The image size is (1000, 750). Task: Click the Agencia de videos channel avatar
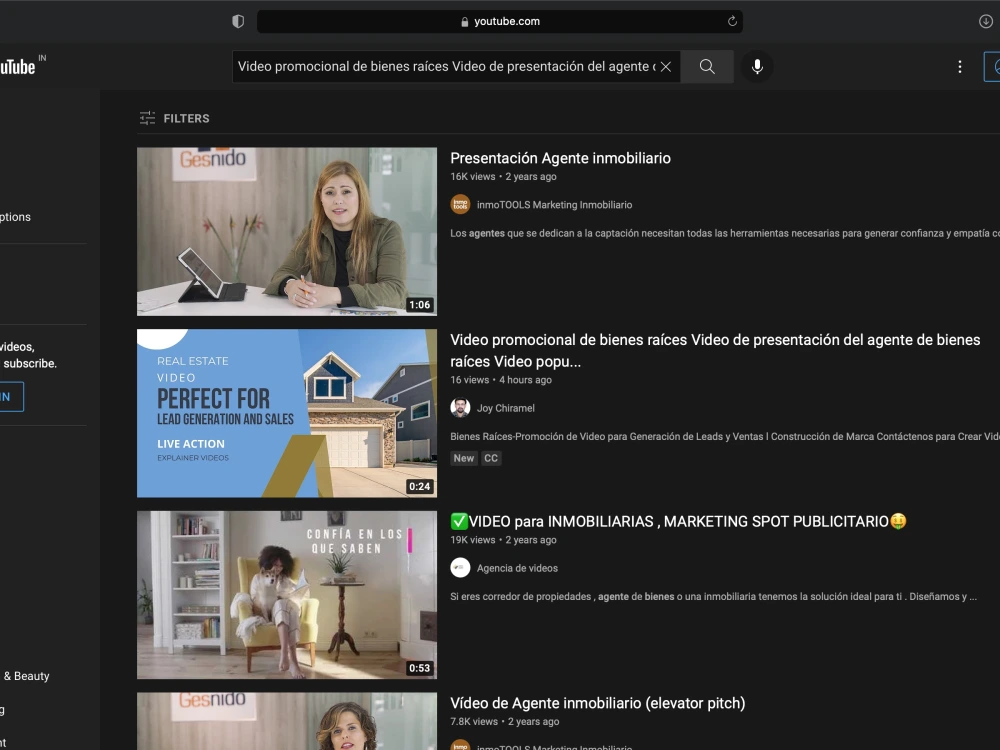pyautogui.click(x=460, y=568)
